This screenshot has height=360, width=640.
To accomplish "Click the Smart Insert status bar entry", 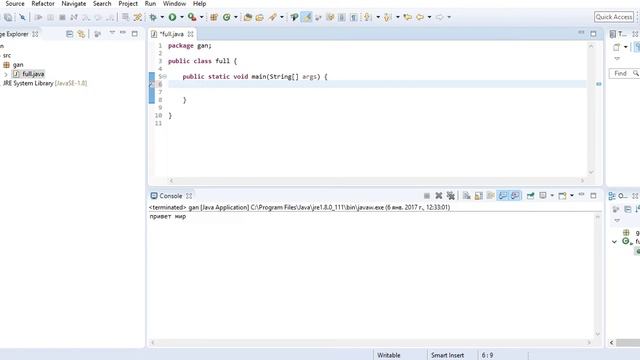I will pos(447,355).
